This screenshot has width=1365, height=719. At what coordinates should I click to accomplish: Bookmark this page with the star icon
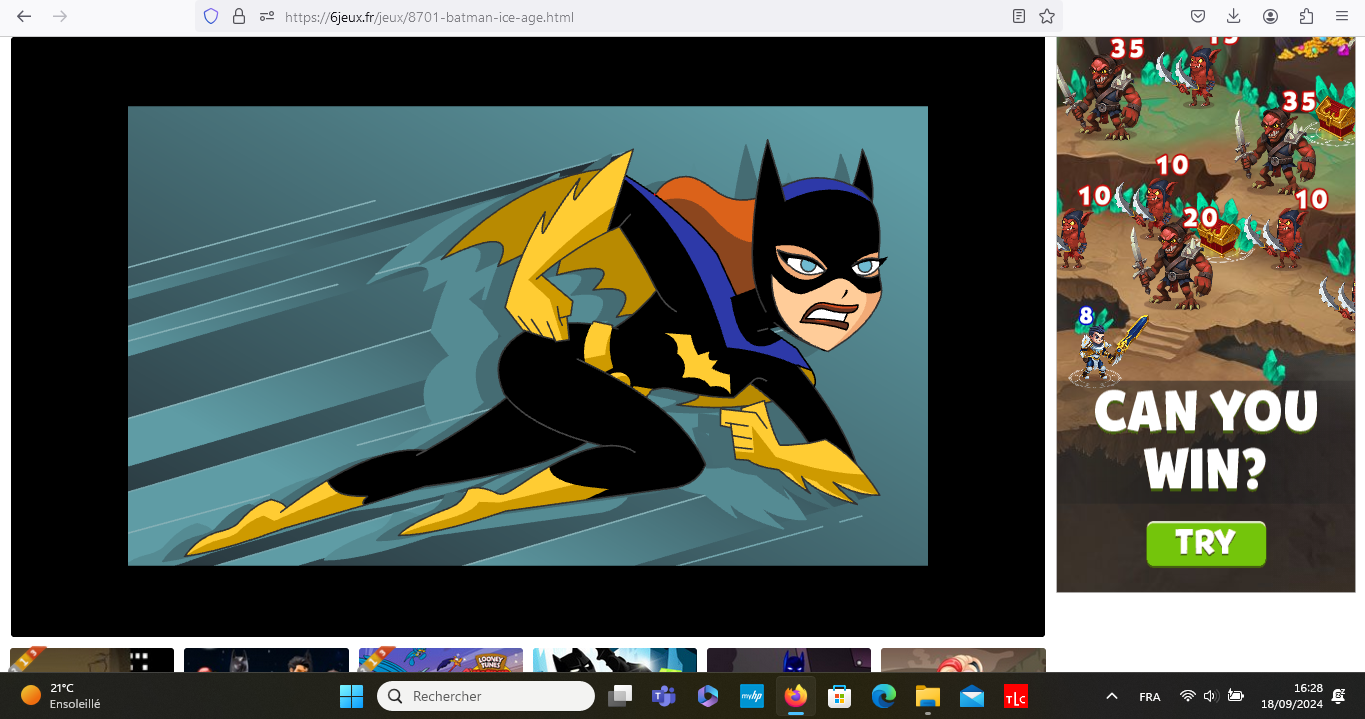(1047, 16)
